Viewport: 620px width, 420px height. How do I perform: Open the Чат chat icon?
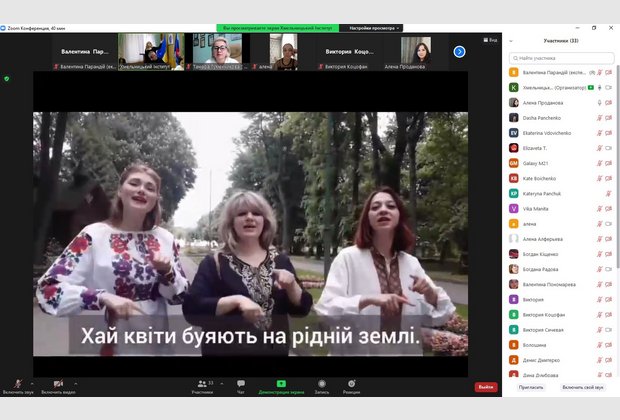pos(241,385)
